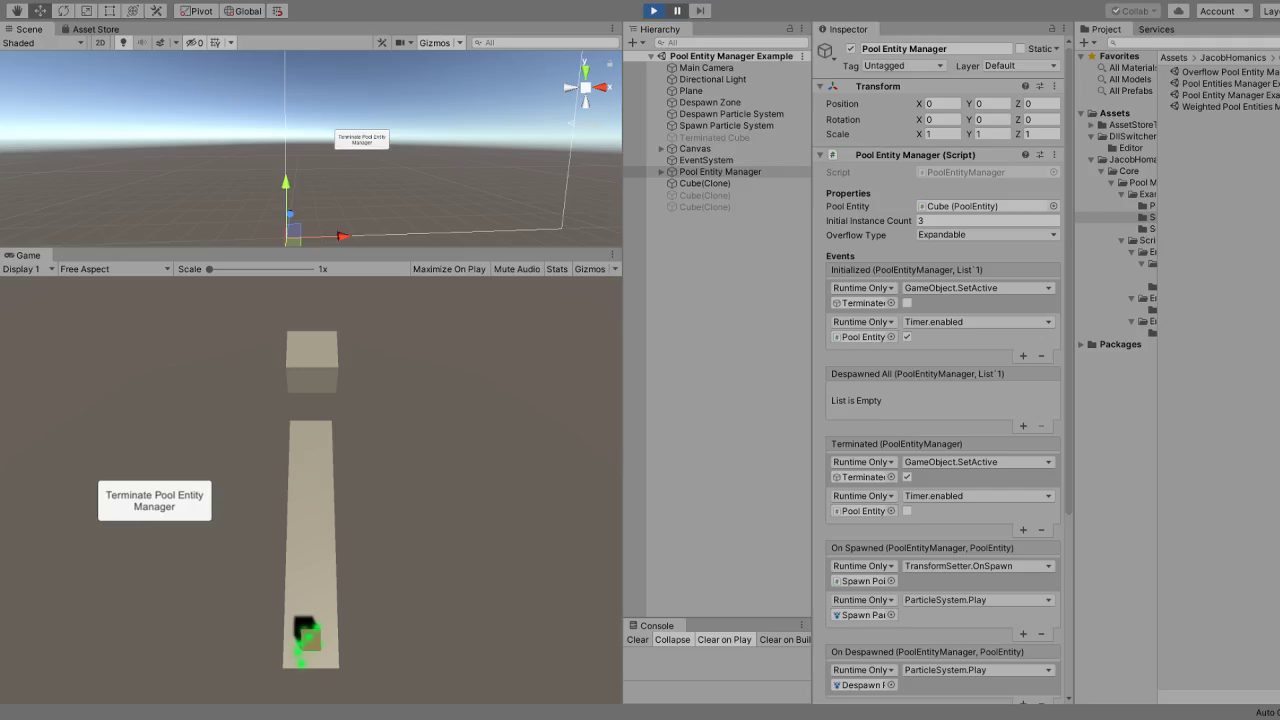The height and width of the screenshot is (720, 1280).
Task: Toggle 2D scene view mode
Action: 100,43
